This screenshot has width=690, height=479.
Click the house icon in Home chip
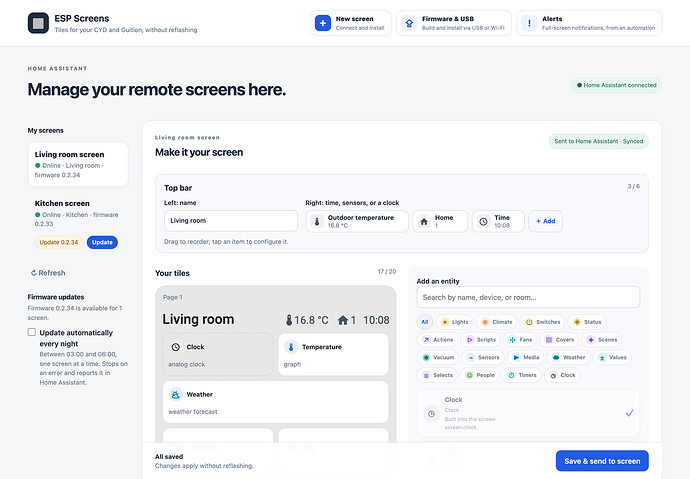pos(424,221)
